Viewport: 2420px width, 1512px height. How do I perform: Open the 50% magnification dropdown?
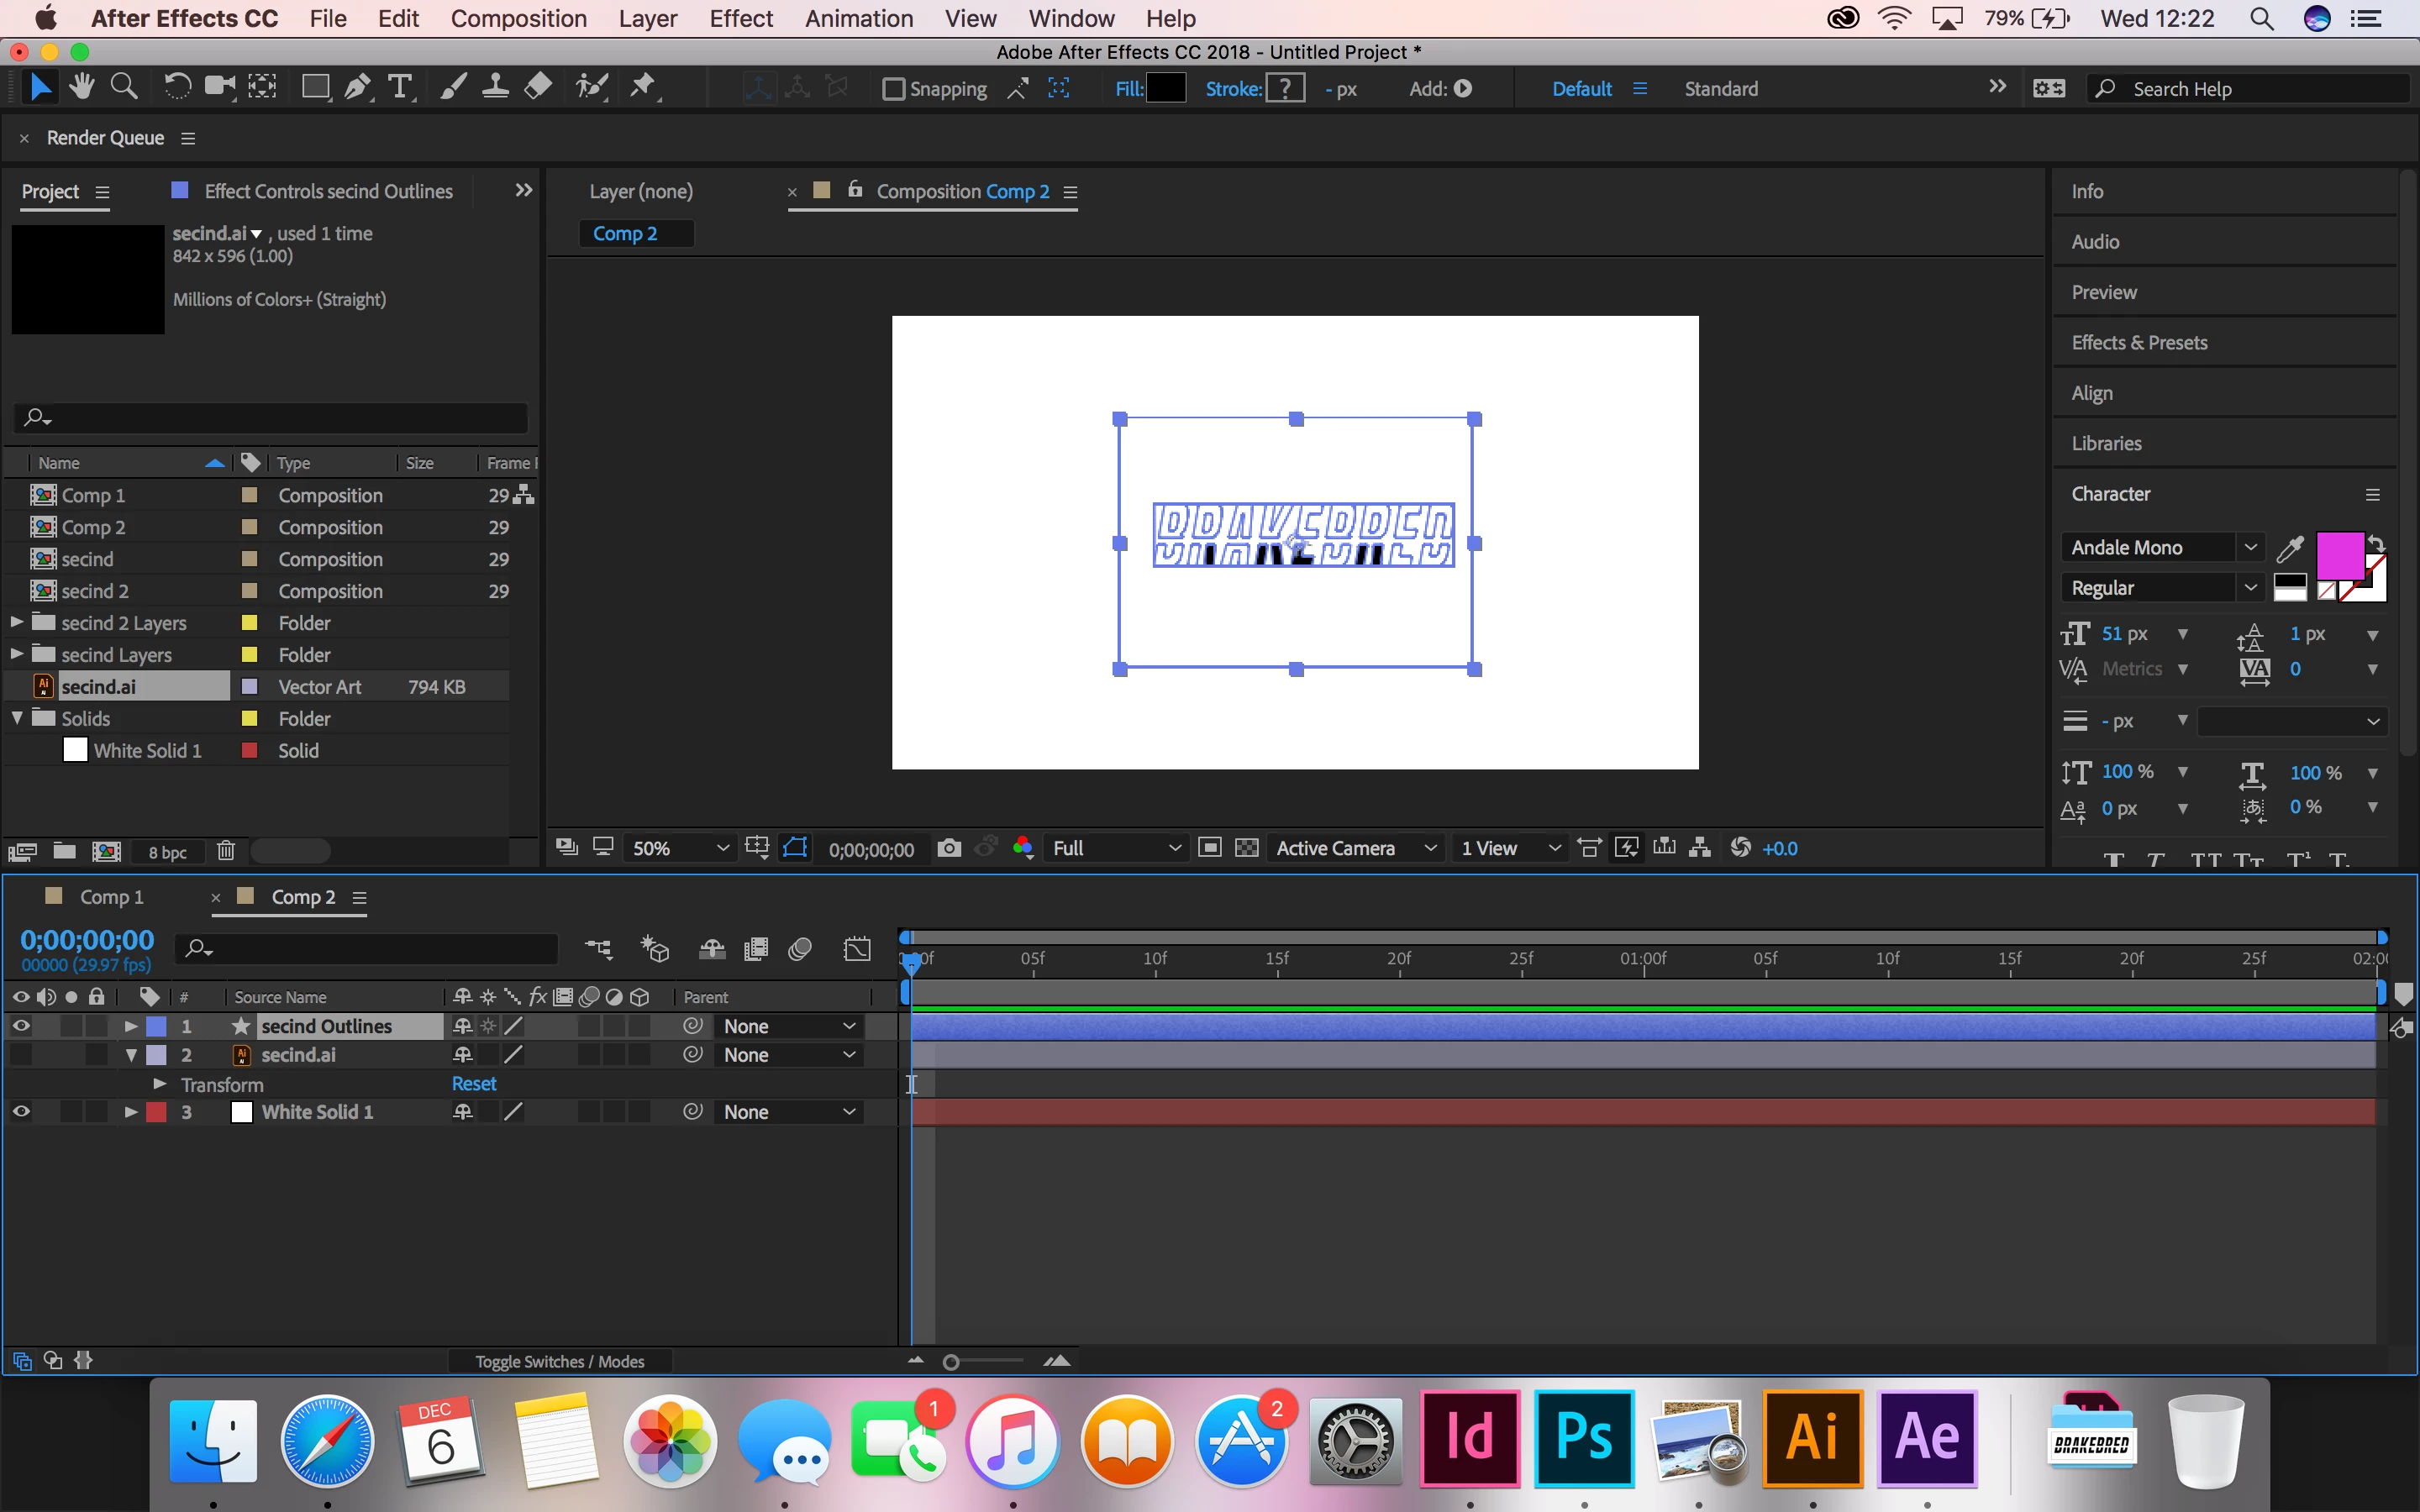pos(680,848)
